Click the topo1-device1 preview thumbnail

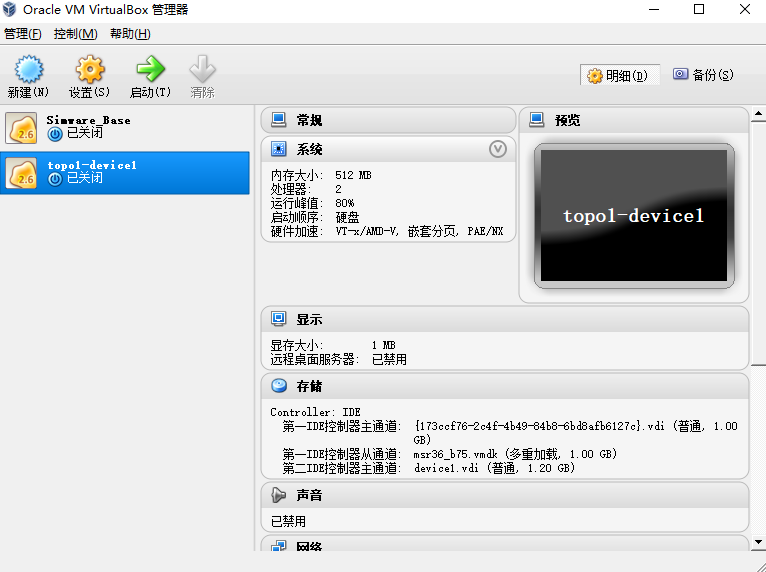coord(633,215)
